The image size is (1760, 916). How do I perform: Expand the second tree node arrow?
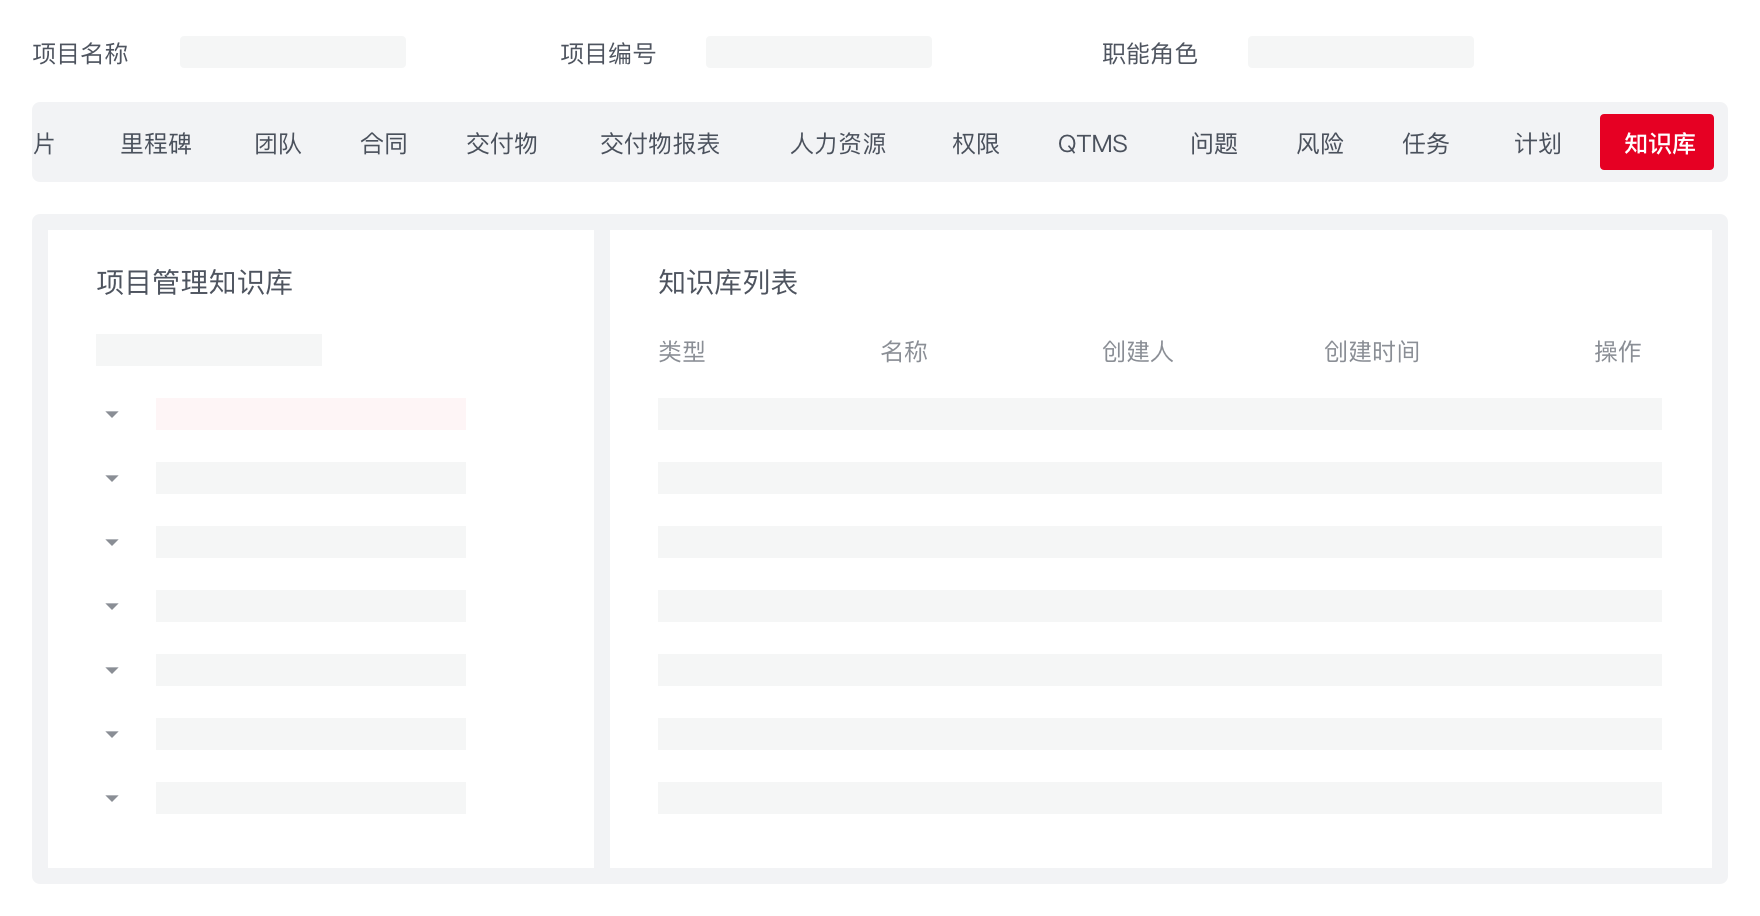112,478
